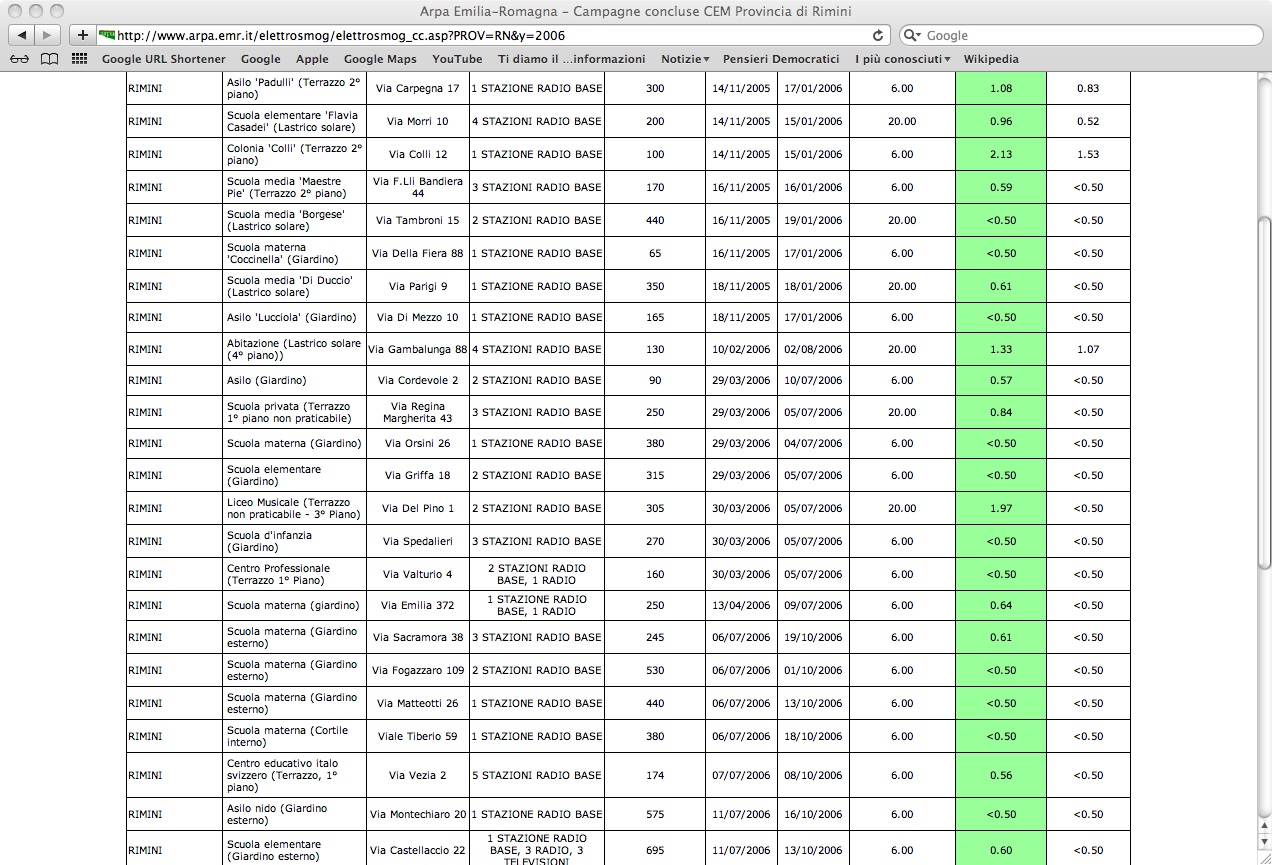Select Viale Tiberio 59 address

(x=417, y=736)
